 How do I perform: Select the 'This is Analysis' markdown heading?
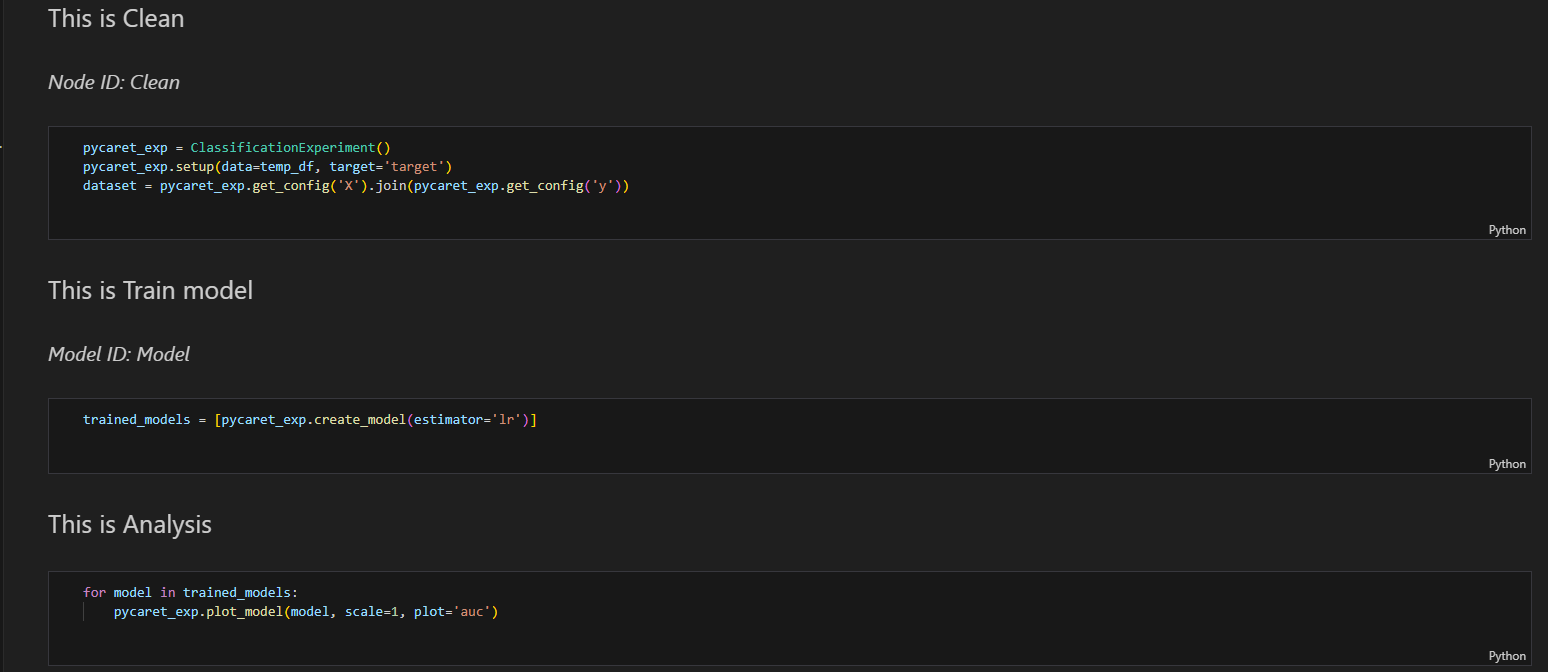coord(130,524)
